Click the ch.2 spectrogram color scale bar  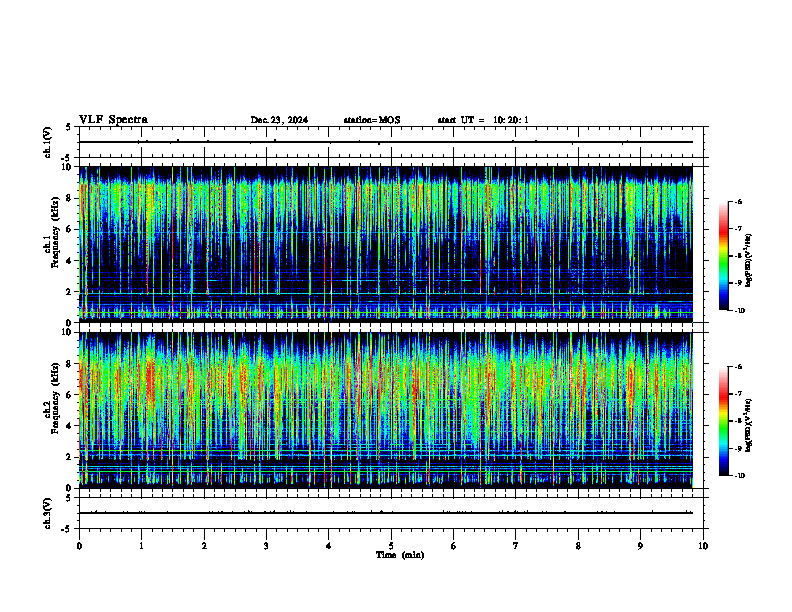click(x=724, y=421)
